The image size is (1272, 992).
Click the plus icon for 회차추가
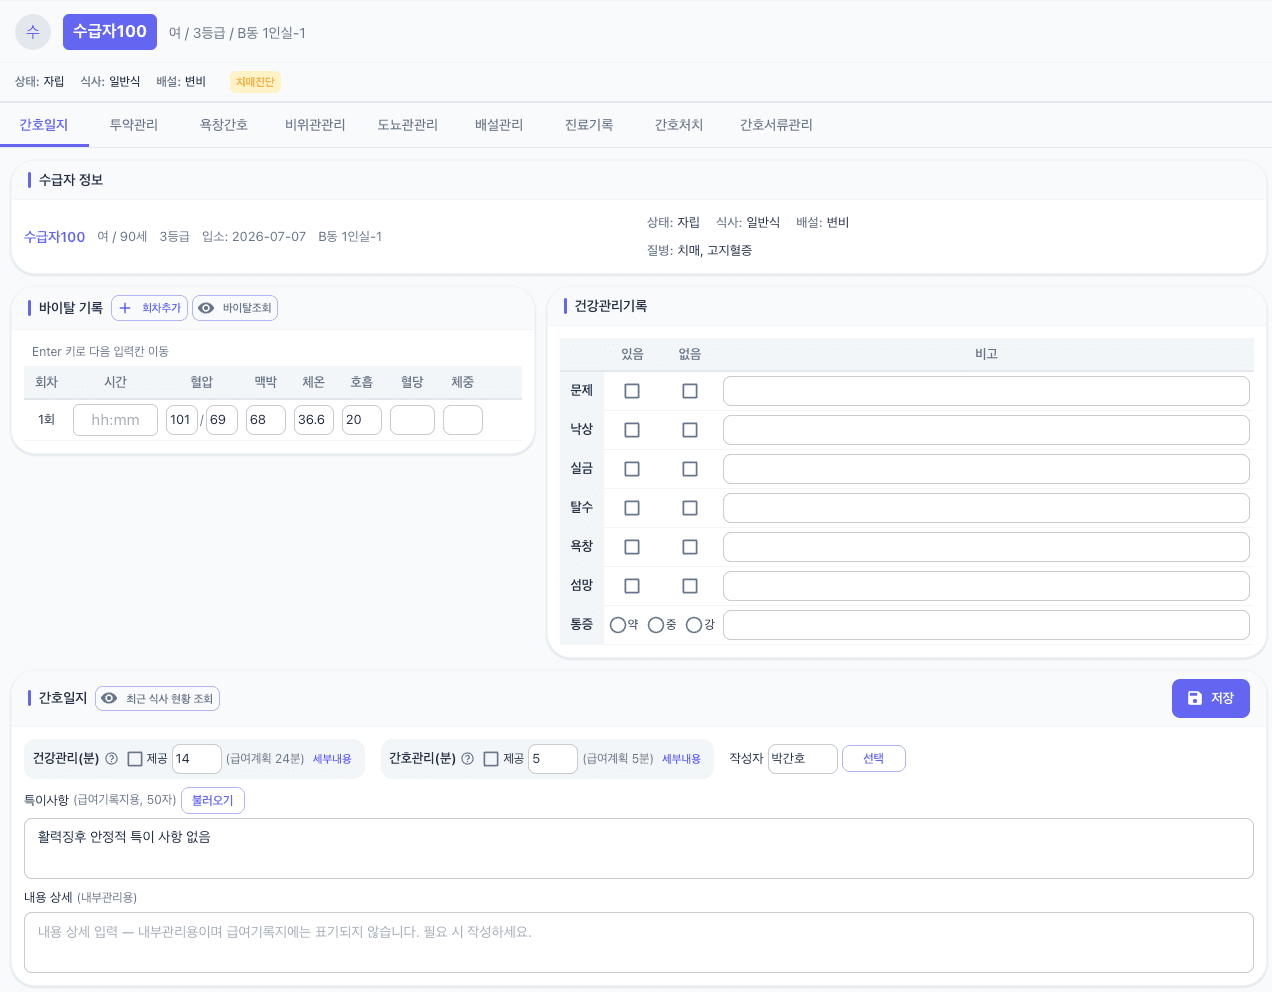[125, 308]
